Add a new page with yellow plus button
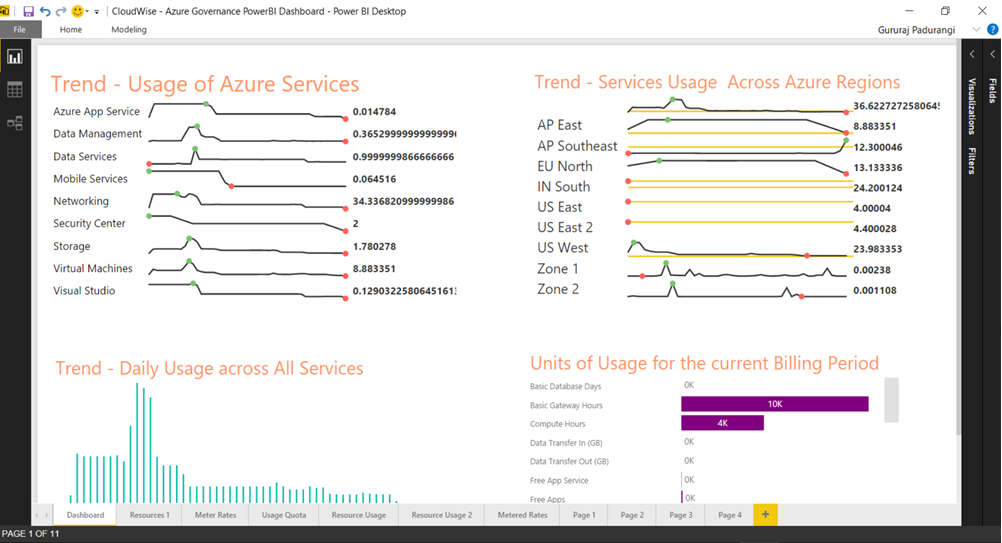The width and height of the screenshot is (1002, 543). pos(766,515)
